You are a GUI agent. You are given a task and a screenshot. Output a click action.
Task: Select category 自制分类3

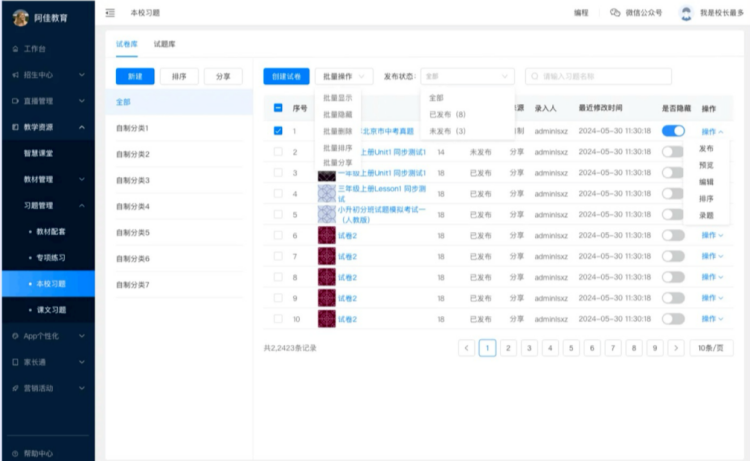coord(132,180)
